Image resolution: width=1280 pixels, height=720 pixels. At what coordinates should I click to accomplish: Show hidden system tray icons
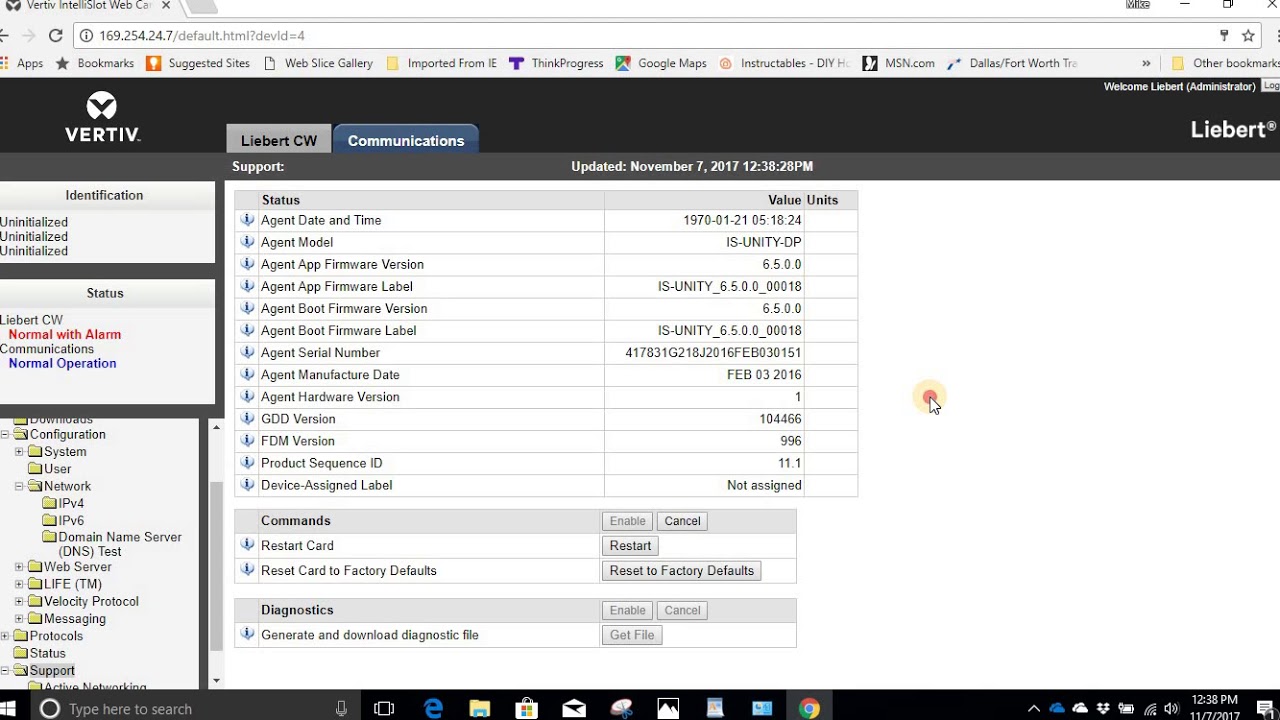(x=1034, y=709)
